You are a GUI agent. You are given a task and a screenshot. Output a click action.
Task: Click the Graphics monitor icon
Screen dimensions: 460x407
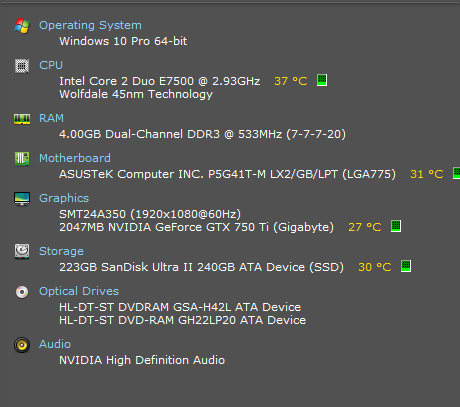pos(22,199)
